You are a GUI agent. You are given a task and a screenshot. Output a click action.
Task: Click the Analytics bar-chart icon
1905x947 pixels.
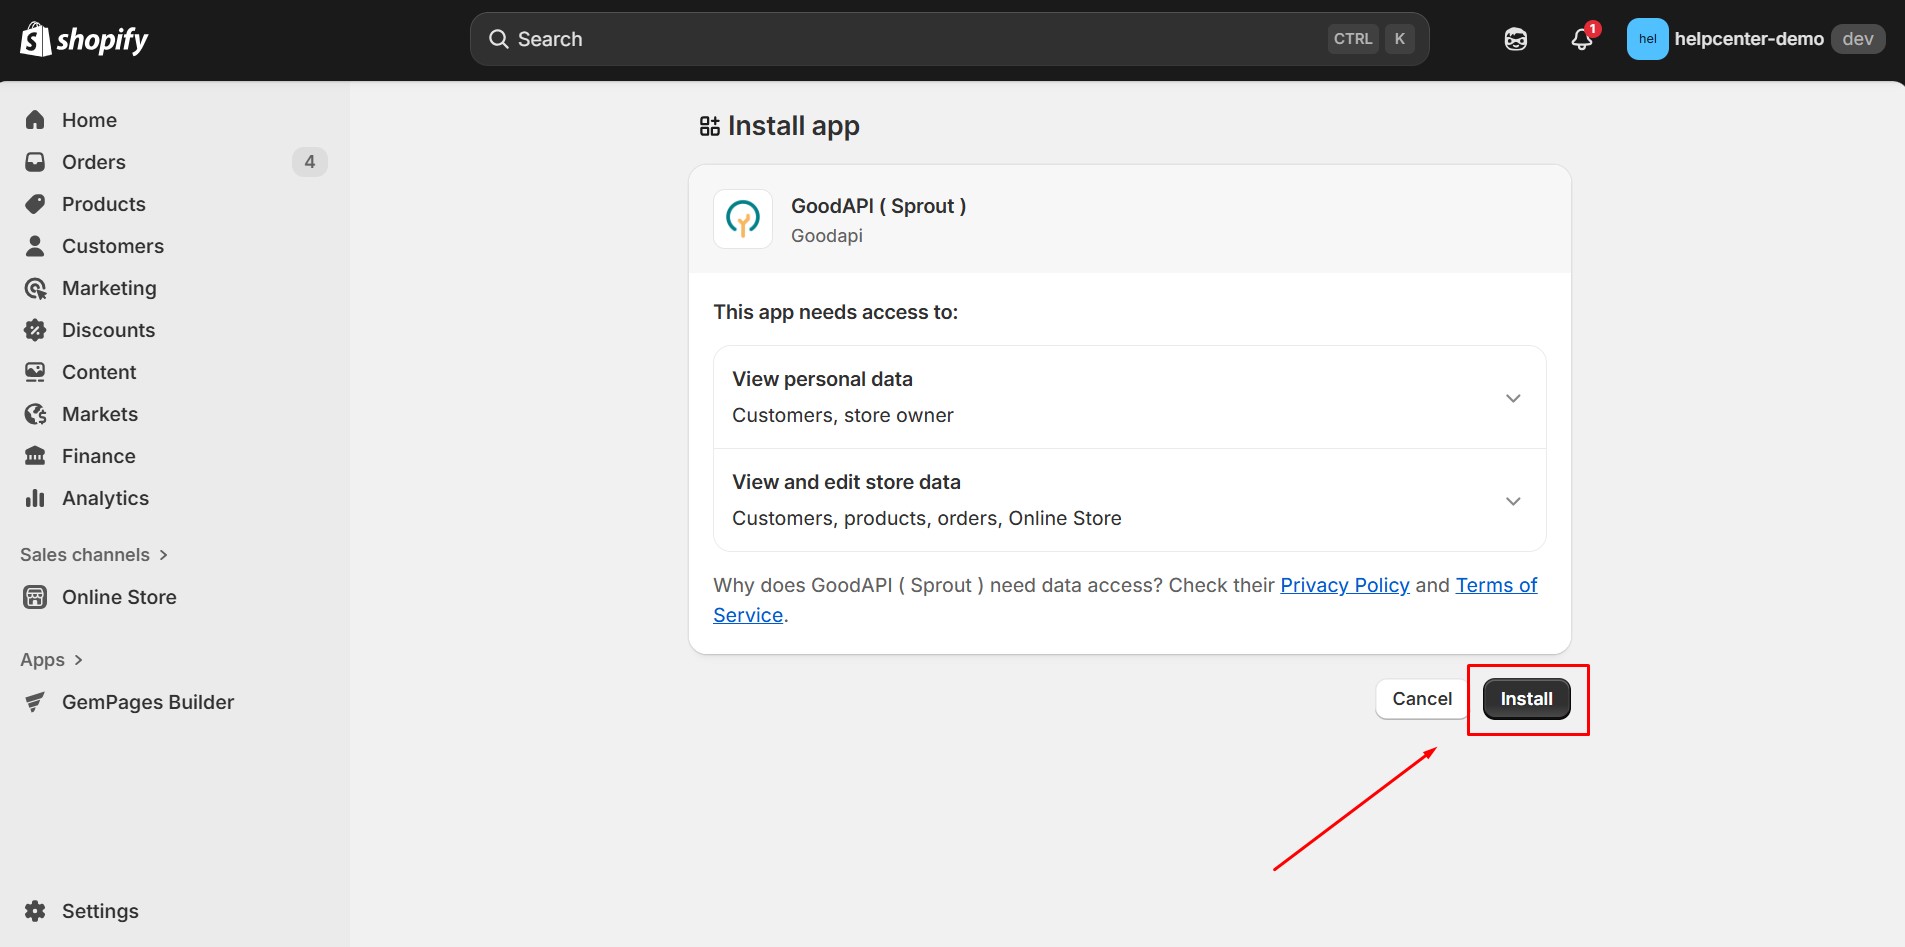[36, 497]
